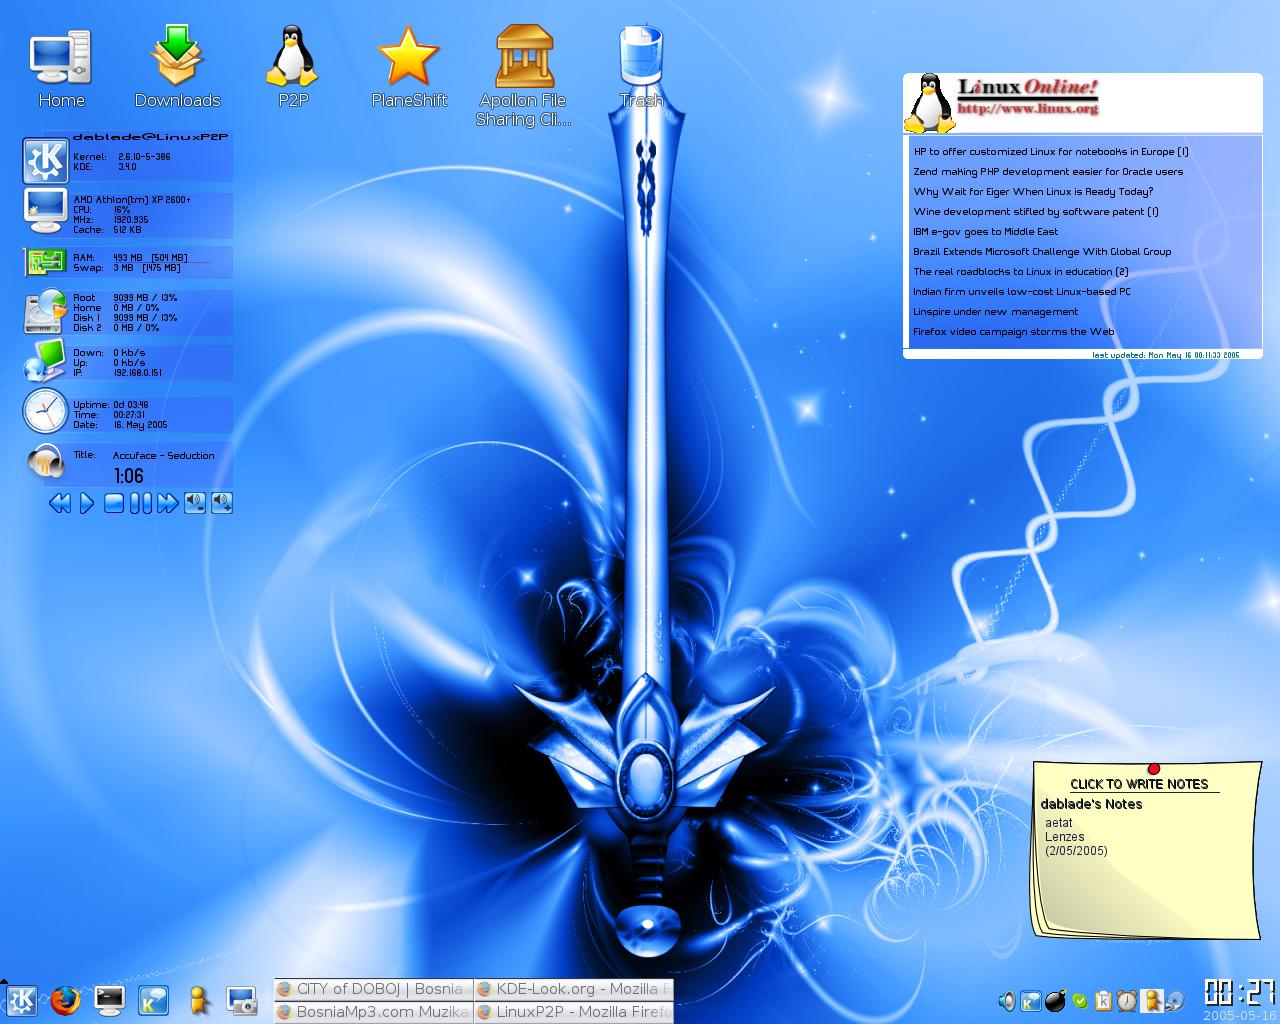Click the analog clock icon in widget
This screenshot has height=1024, width=1280.
(x=45, y=410)
